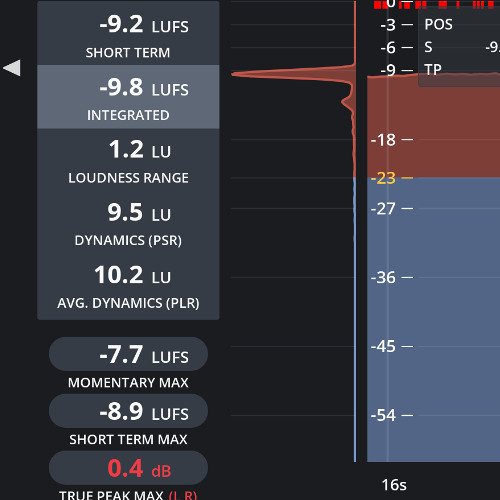Click the red clipping indicators at the graph top
This screenshot has width=500, height=500.
pyautogui.click(x=435, y=4)
